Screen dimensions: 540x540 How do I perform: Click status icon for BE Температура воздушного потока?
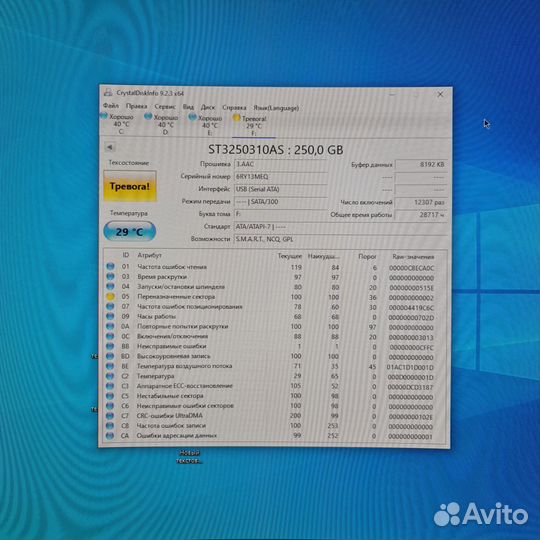[x=110, y=366]
